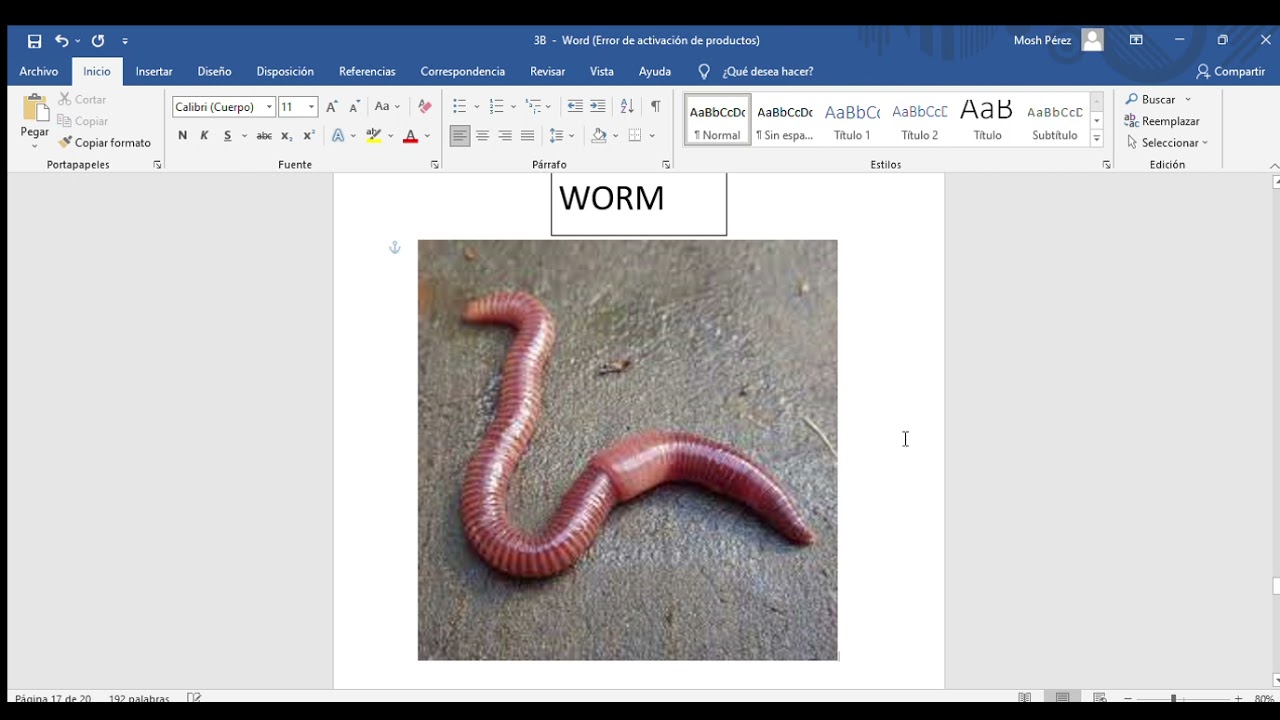Toggle bold formatting (N)

pos(182,136)
